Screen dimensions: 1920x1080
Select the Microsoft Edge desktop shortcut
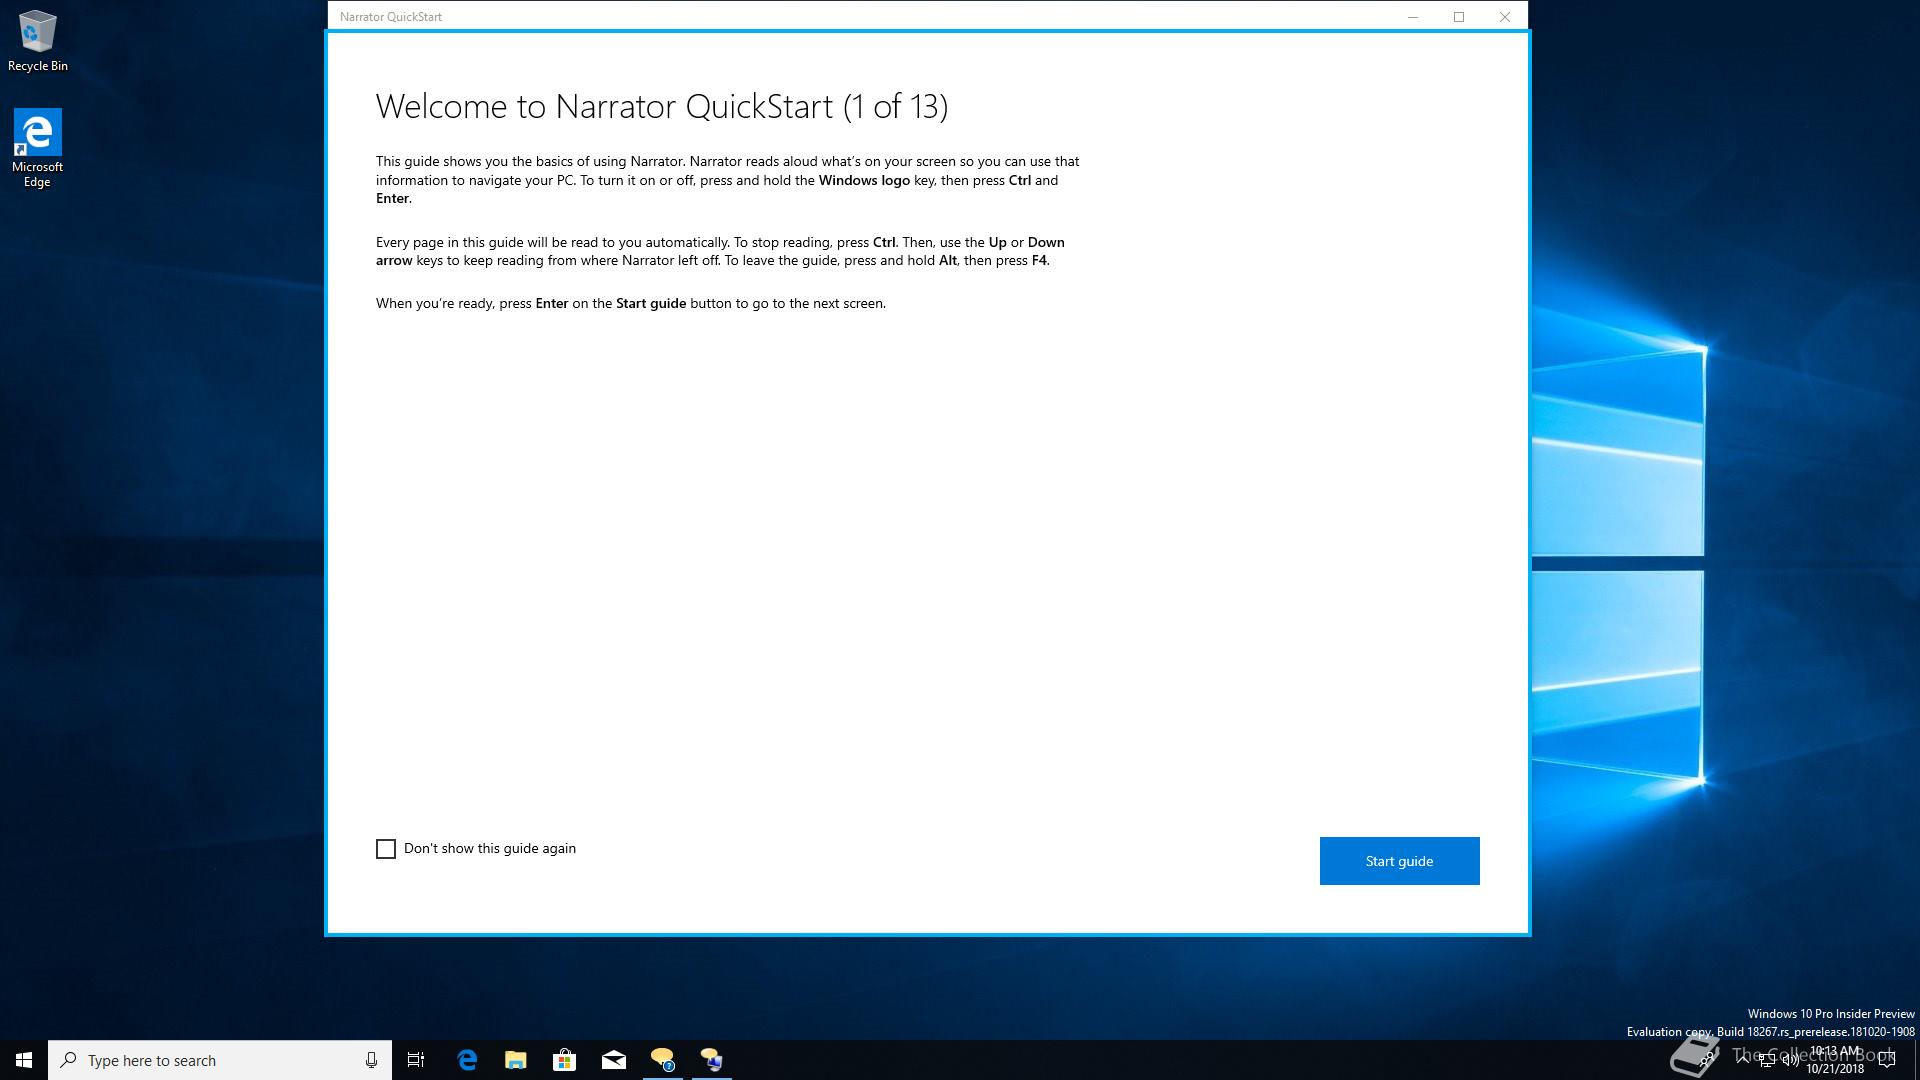click(x=37, y=148)
